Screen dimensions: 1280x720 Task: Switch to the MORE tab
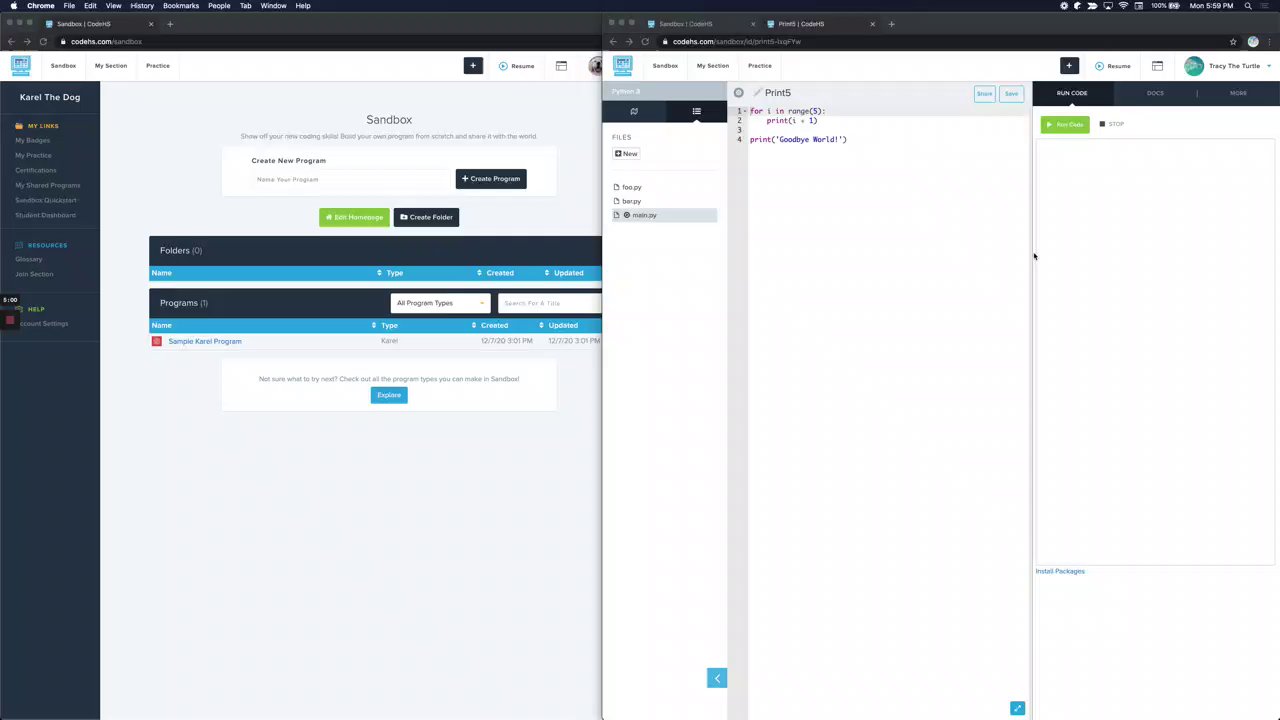click(1238, 93)
